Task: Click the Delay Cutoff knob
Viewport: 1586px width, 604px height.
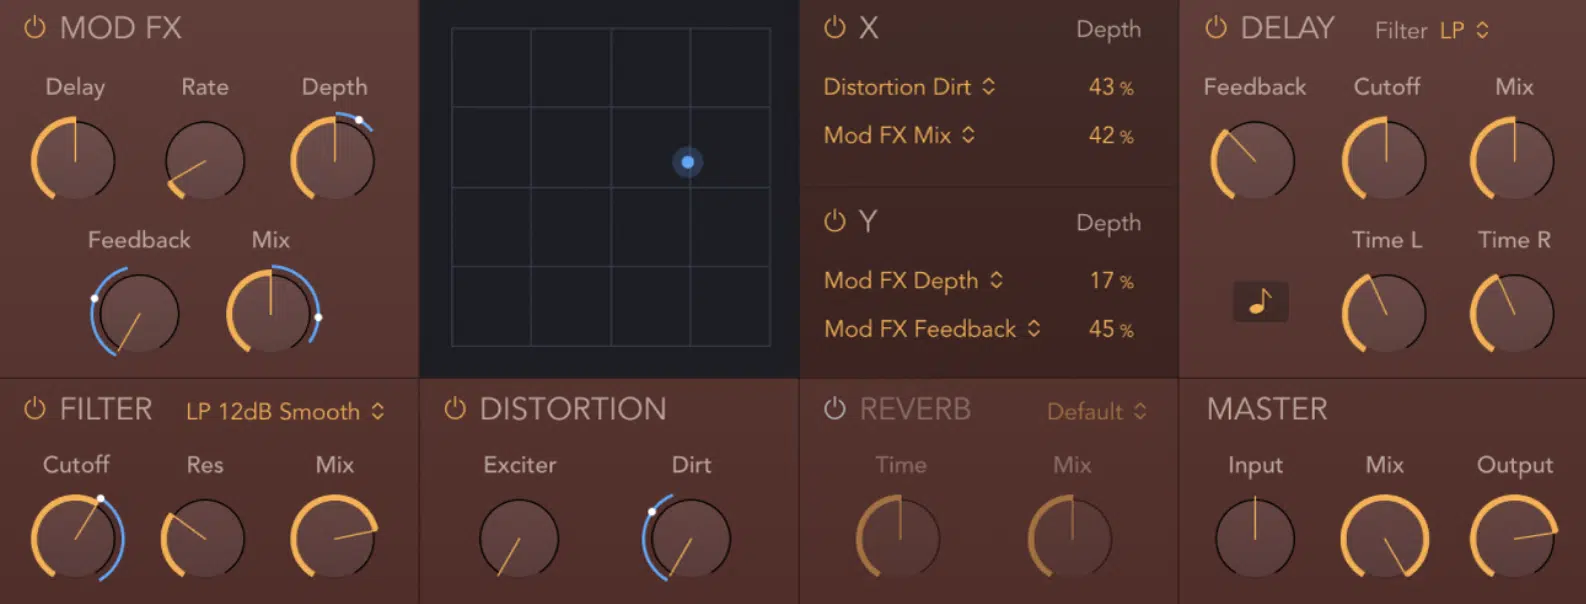Action: 1385,160
